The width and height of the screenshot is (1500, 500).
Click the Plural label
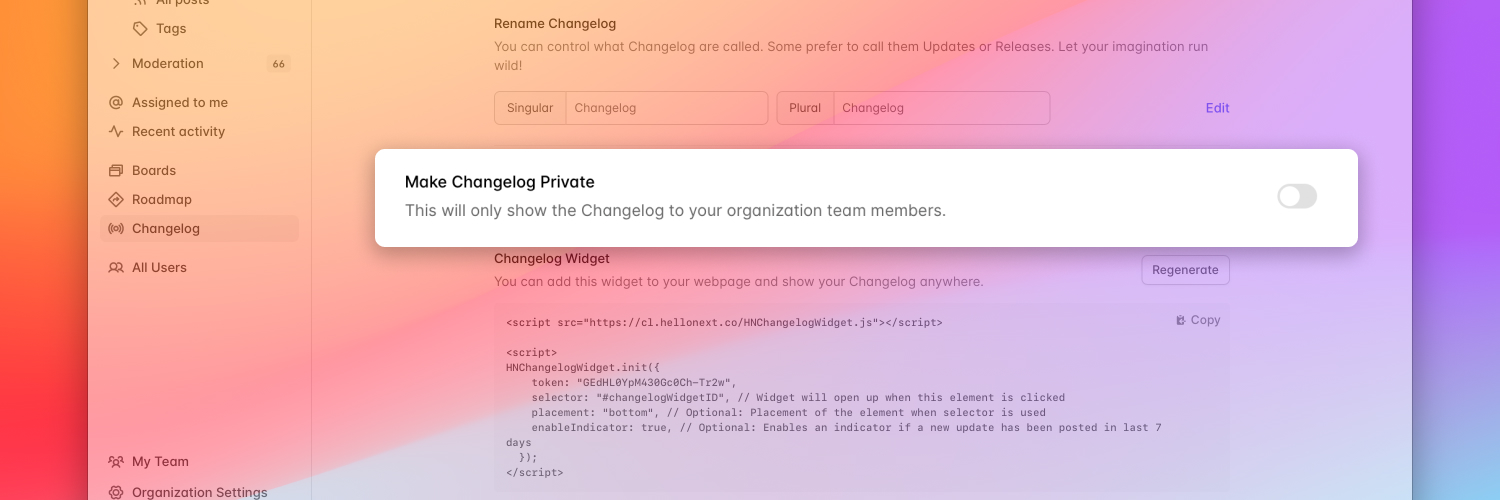tap(805, 108)
